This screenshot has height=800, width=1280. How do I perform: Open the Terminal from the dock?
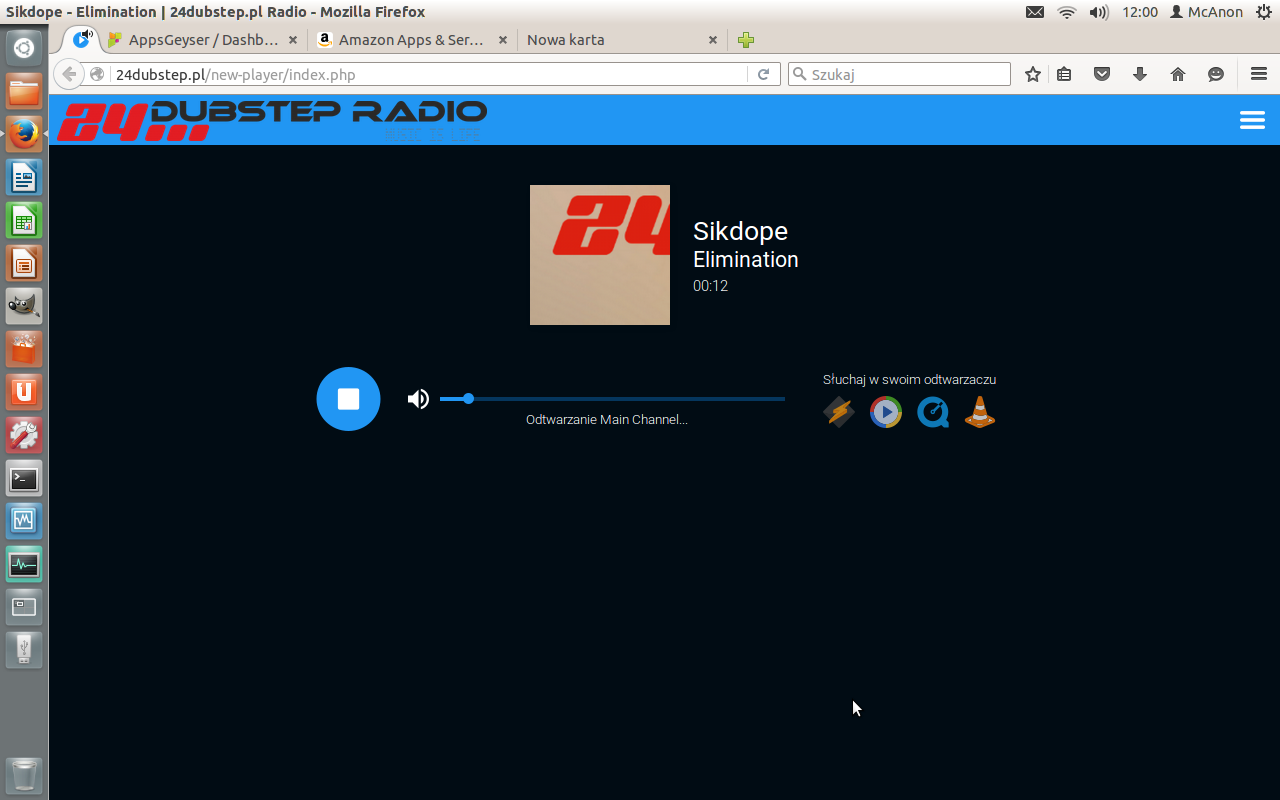pyautogui.click(x=24, y=478)
